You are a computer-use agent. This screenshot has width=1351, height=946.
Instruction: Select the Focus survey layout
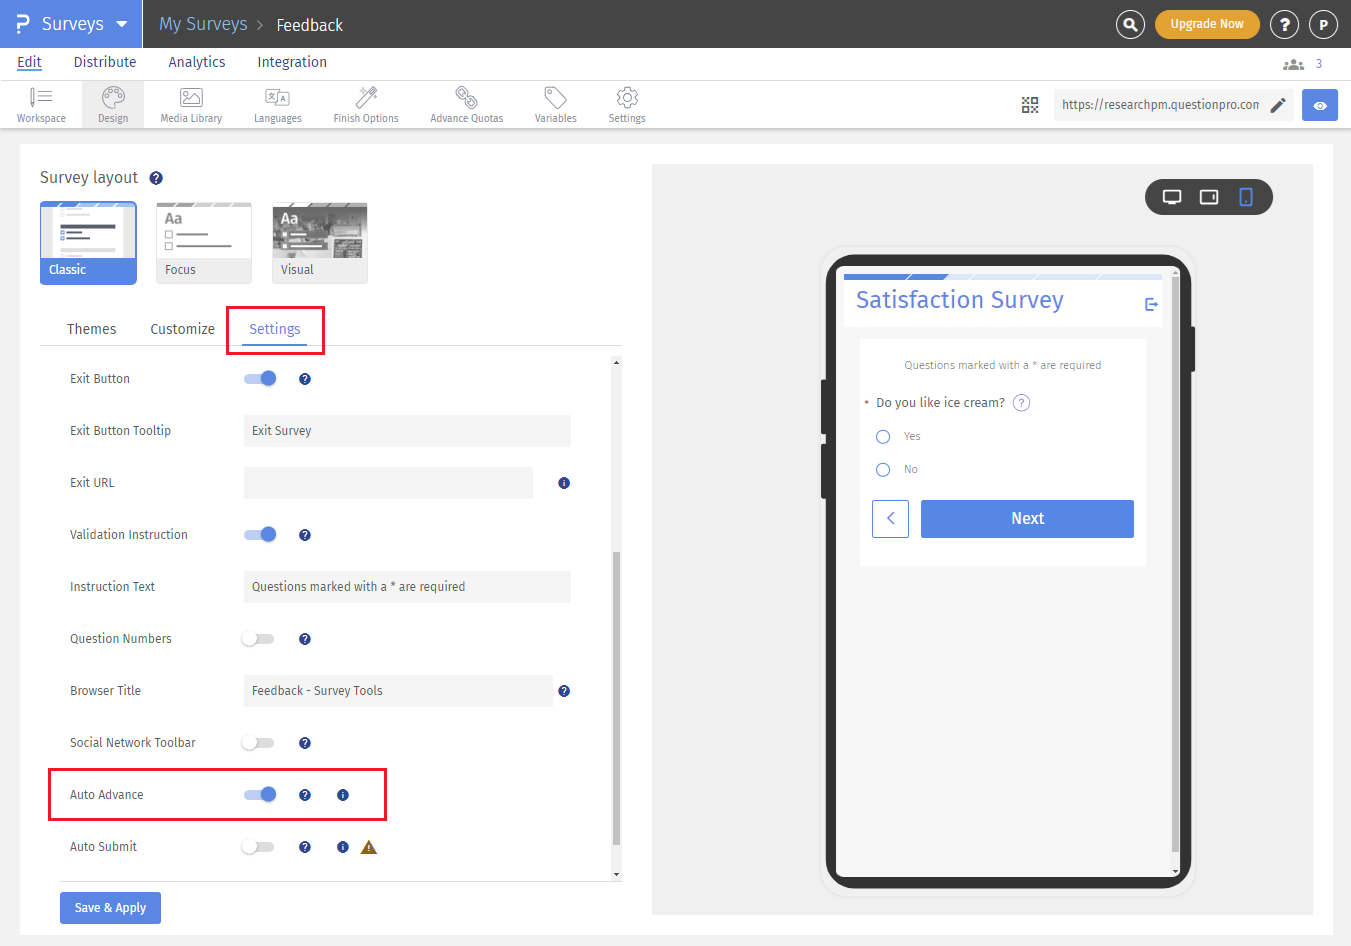203,241
